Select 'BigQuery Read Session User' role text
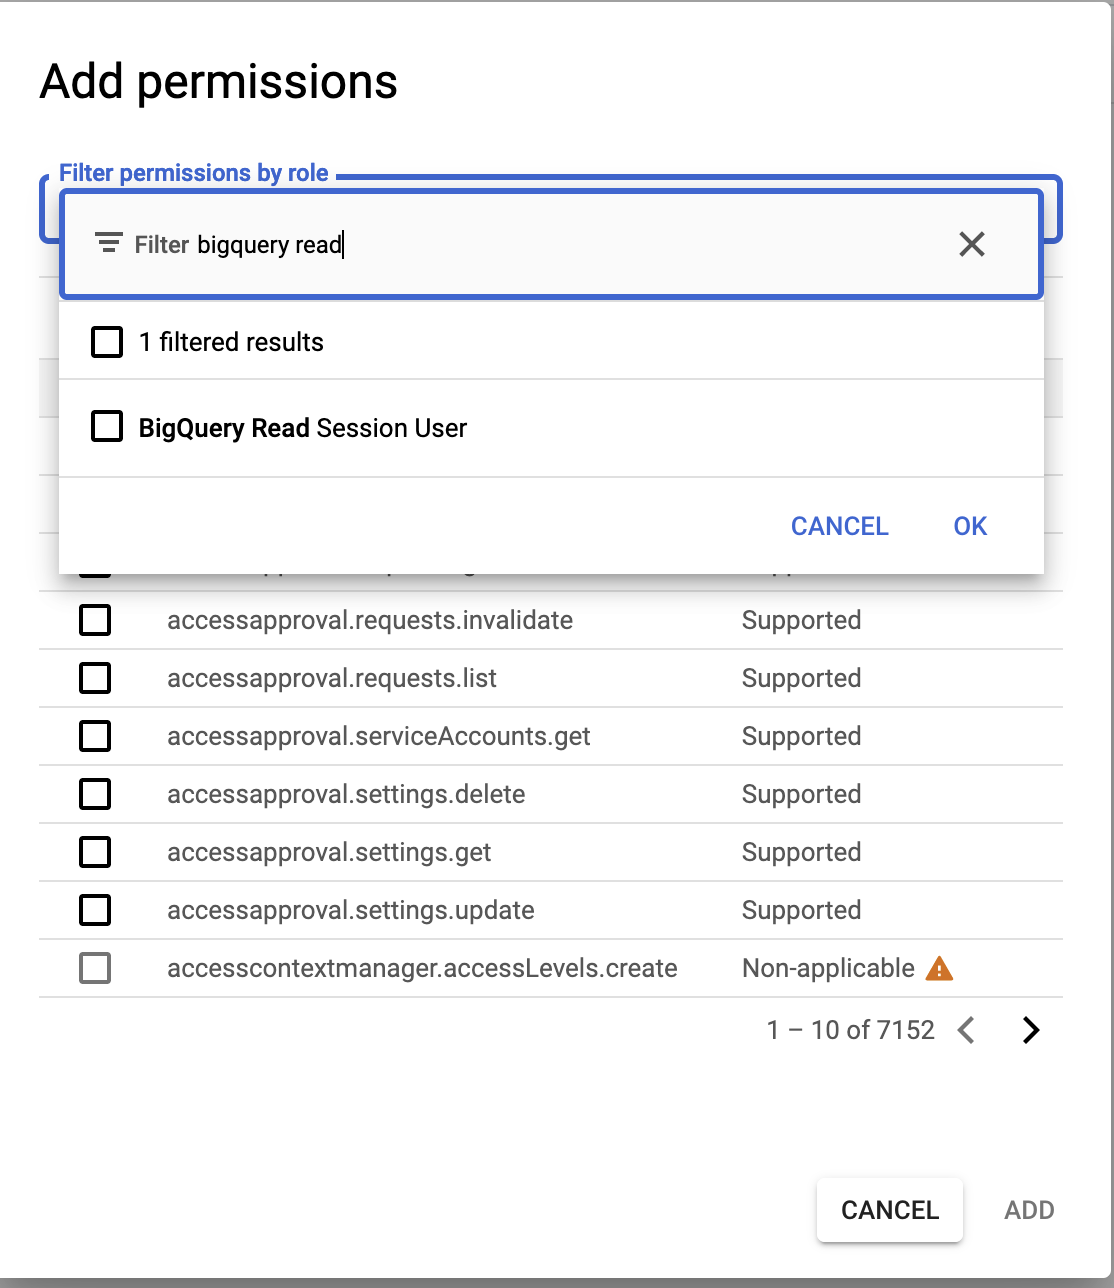The image size is (1114, 1288). 303,428
